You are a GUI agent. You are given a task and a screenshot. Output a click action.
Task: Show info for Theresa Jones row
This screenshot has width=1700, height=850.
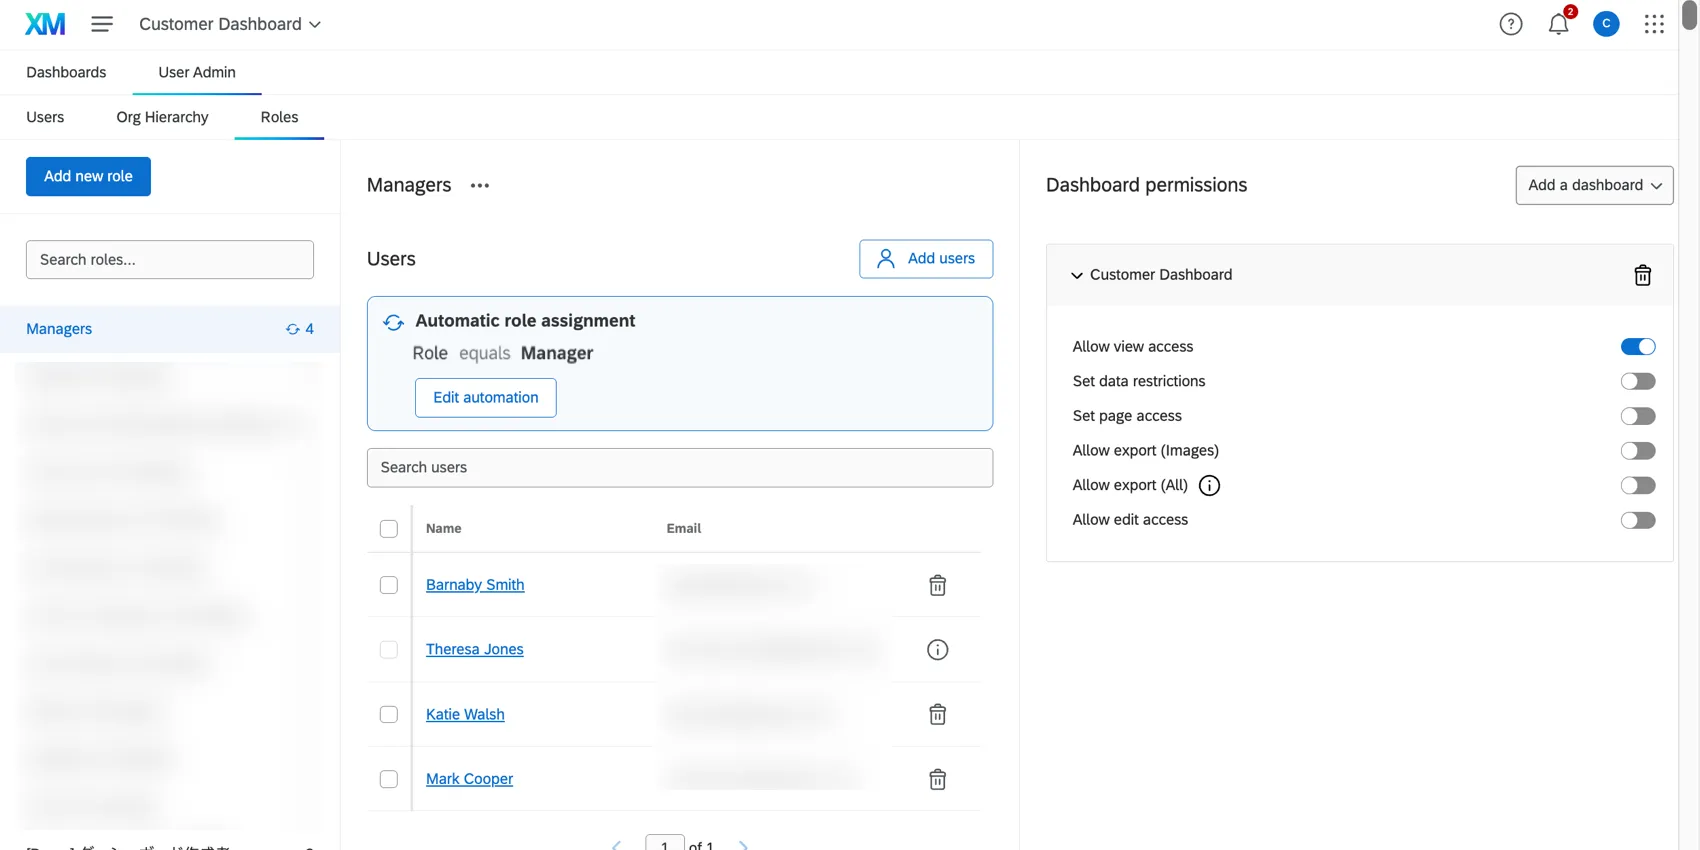click(937, 650)
